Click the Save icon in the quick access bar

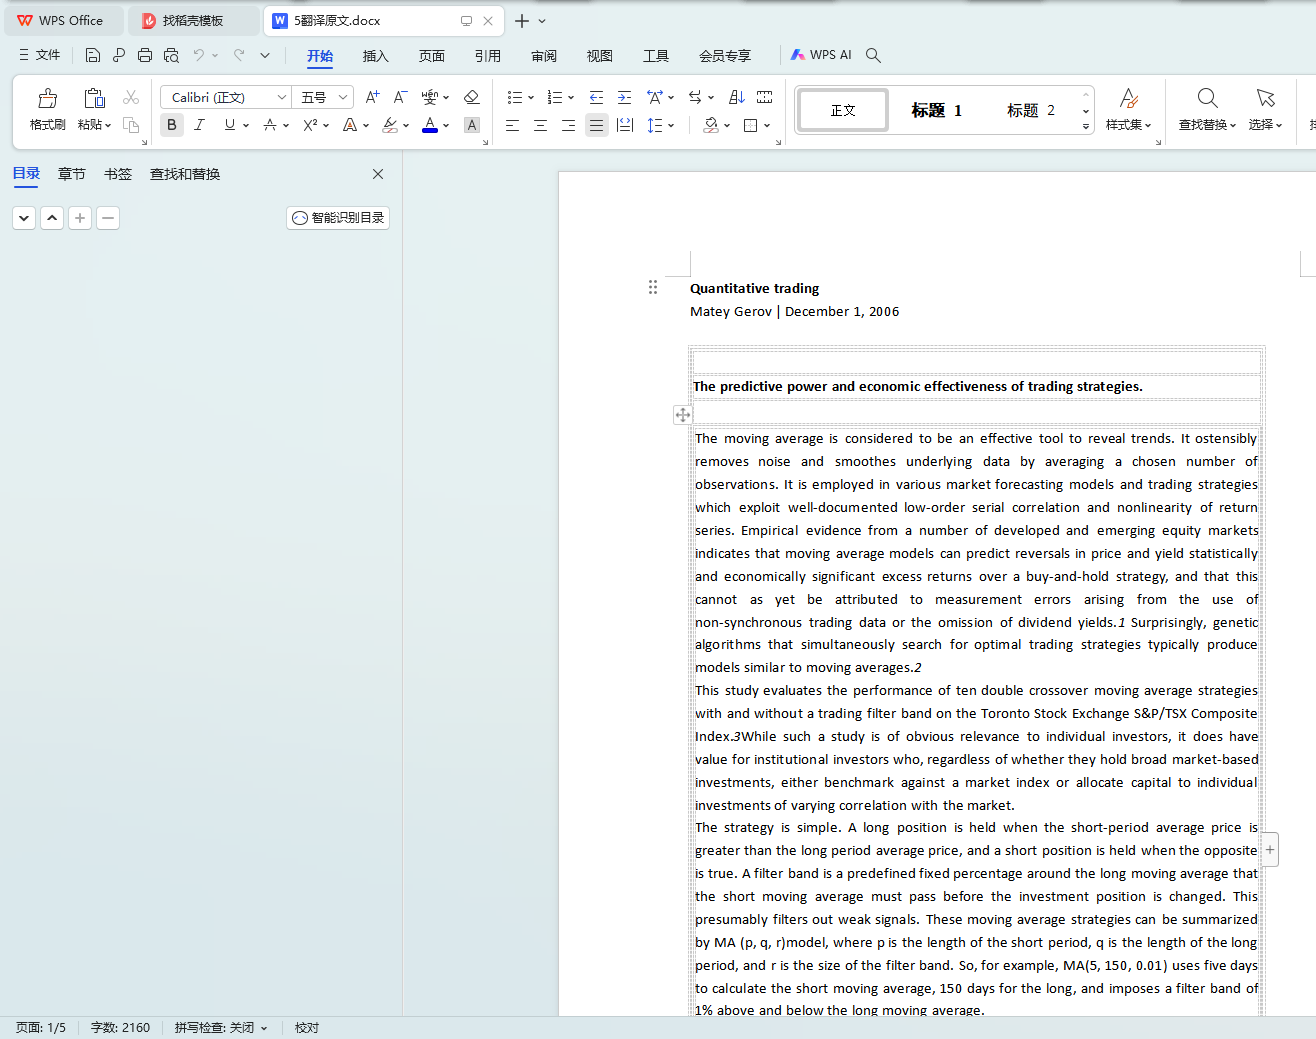pos(93,55)
